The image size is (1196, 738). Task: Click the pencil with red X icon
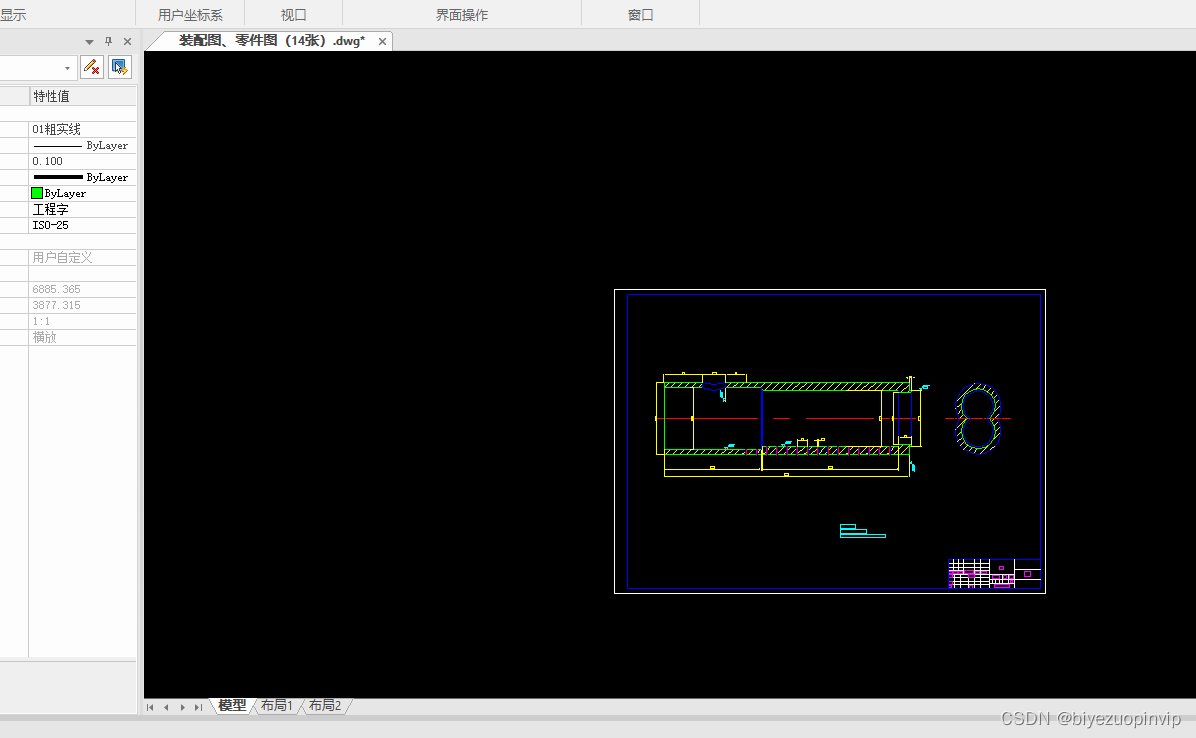[92, 67]
